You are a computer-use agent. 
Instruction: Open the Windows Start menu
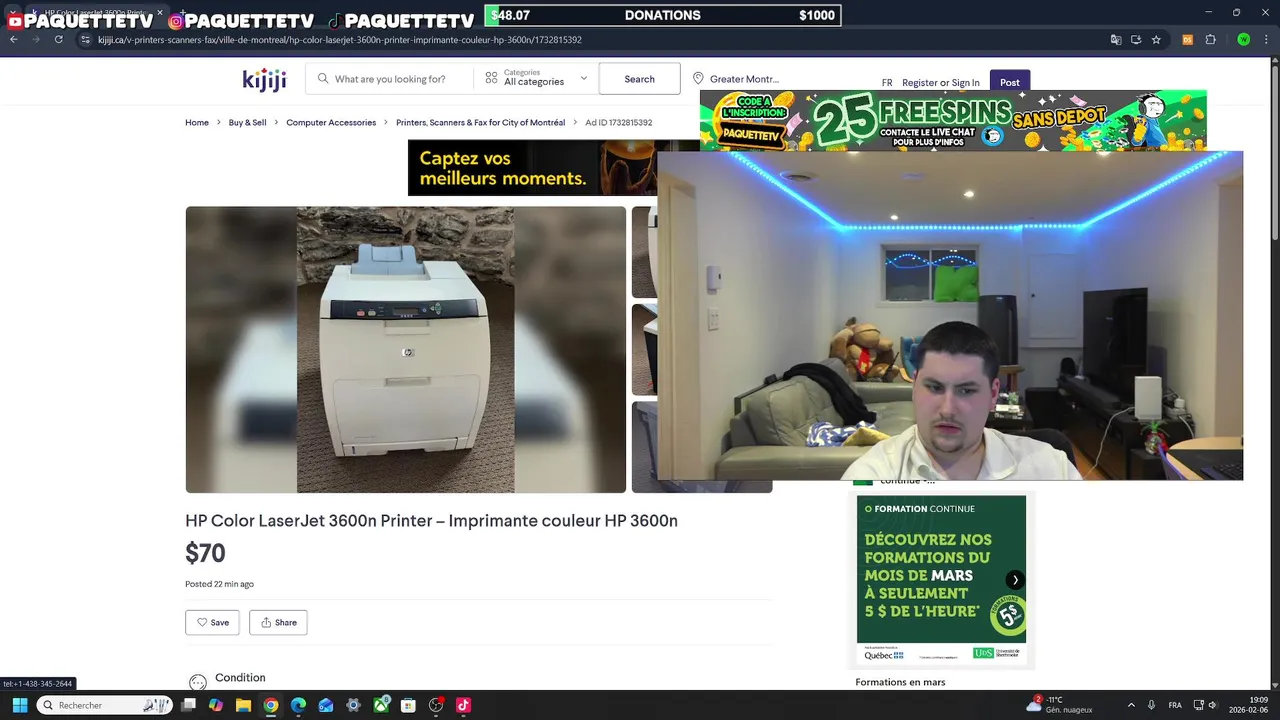19,705
